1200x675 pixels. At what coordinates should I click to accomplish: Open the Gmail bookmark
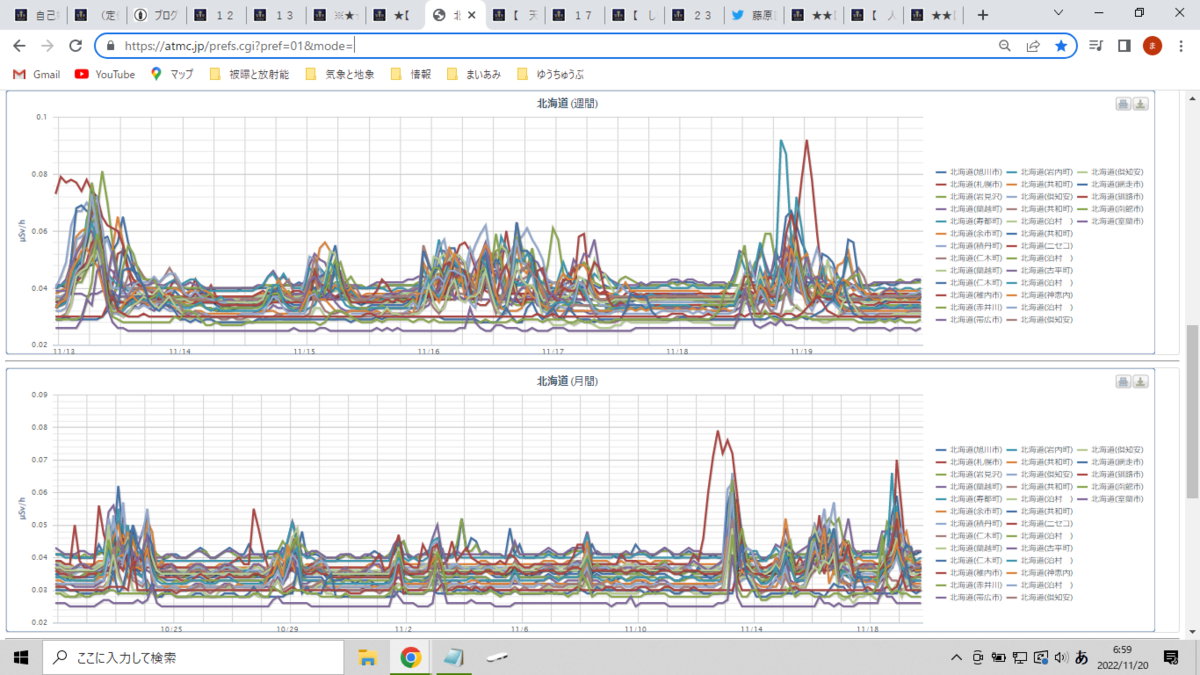(x=36, y=74)
